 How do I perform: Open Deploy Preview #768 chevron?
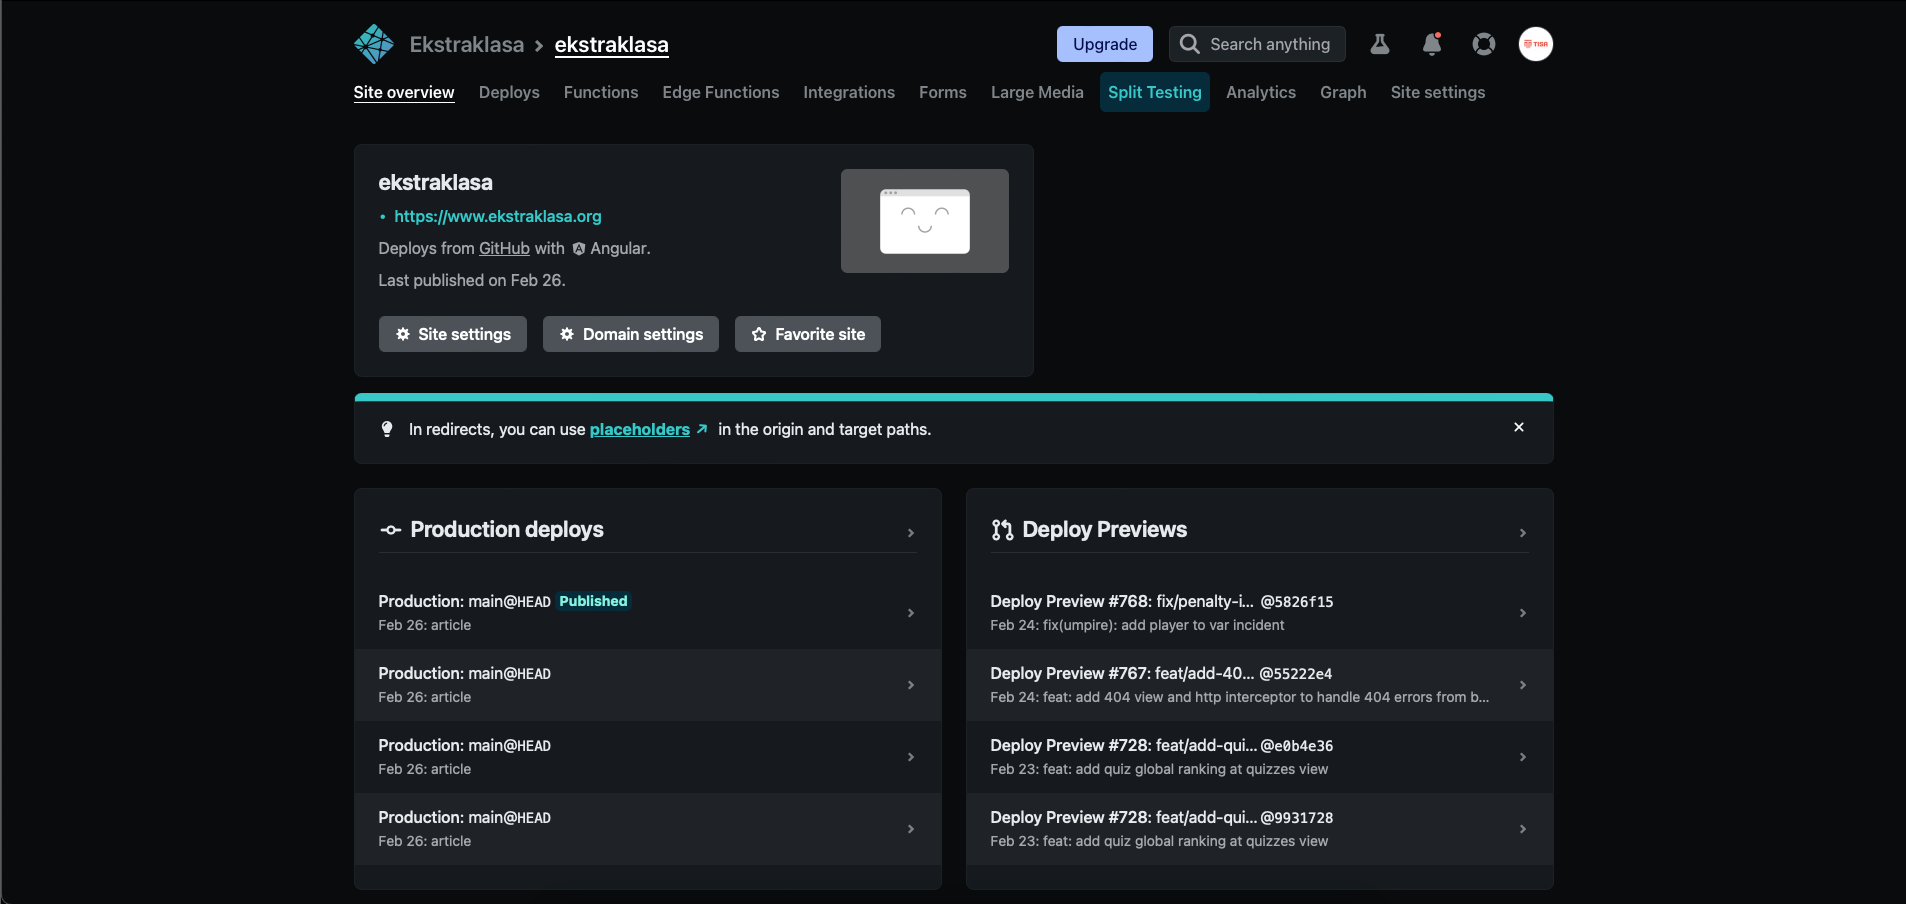(1523, 613)
